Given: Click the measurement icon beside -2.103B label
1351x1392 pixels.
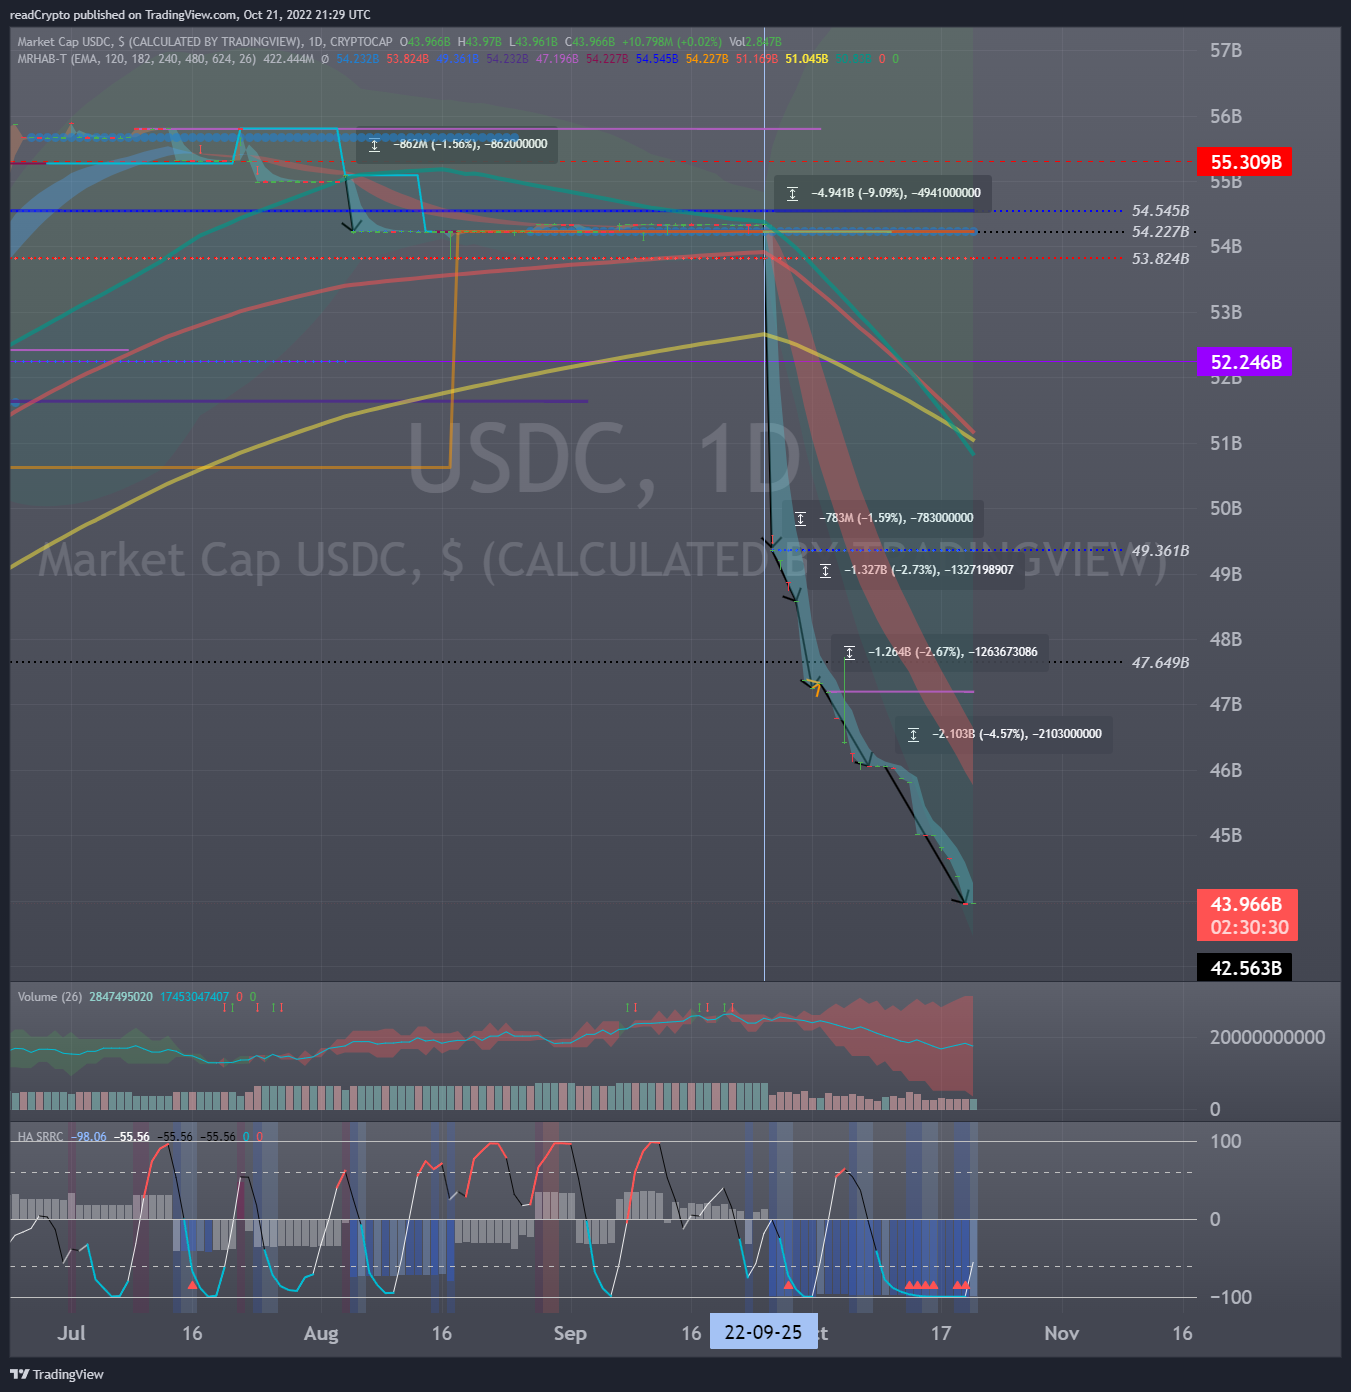Looking at the screenshot, I should (x=913, y=735).
